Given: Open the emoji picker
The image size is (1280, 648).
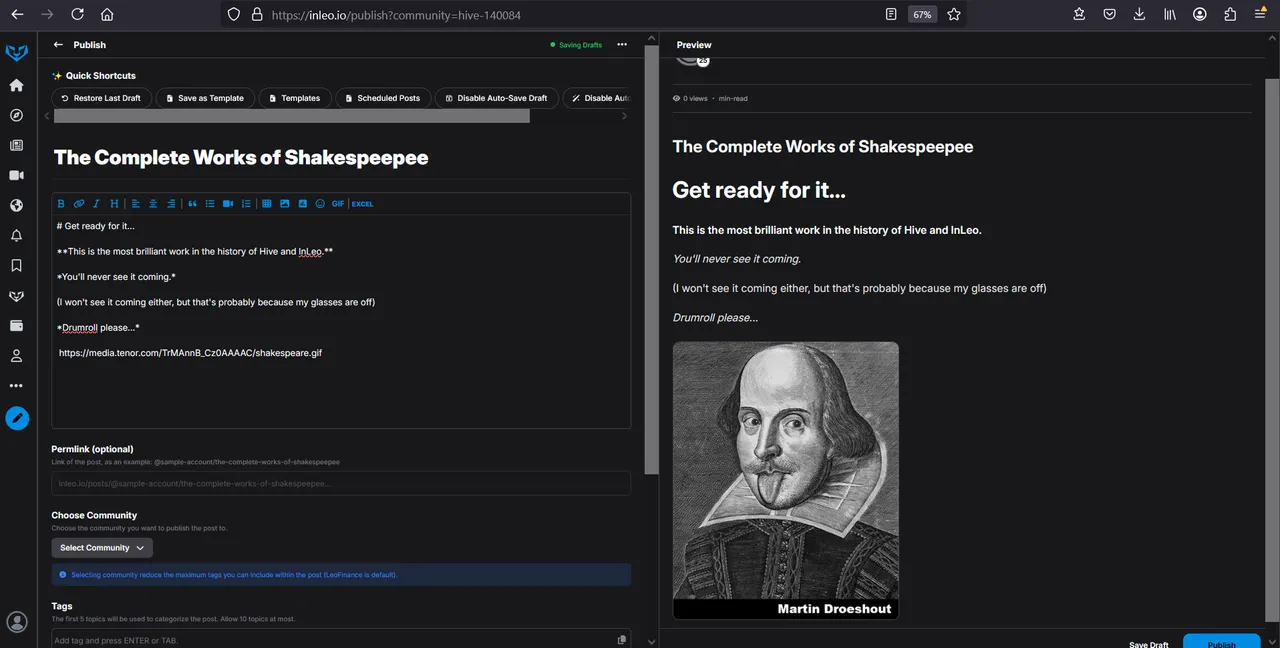Looking at the screenshot, I should tap(320, 204).
